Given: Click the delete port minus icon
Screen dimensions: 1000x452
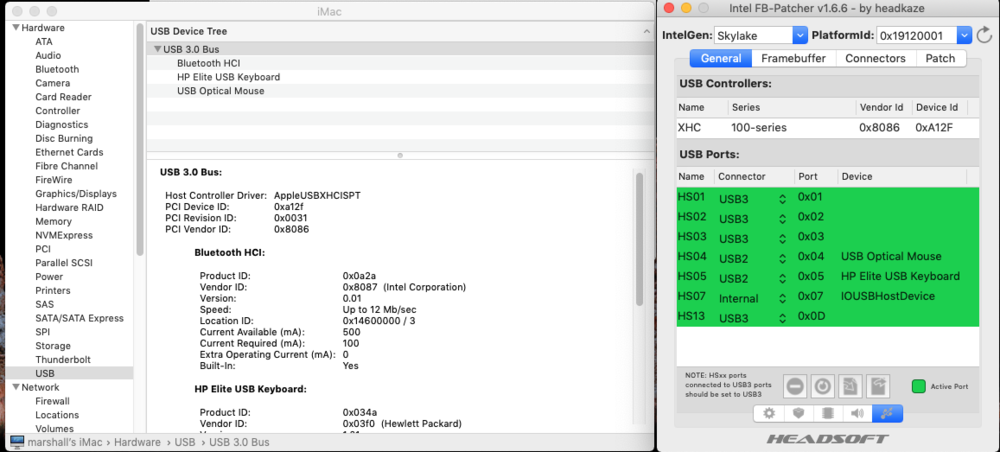Looking at the screenshot, I should (x=795, y=385).
